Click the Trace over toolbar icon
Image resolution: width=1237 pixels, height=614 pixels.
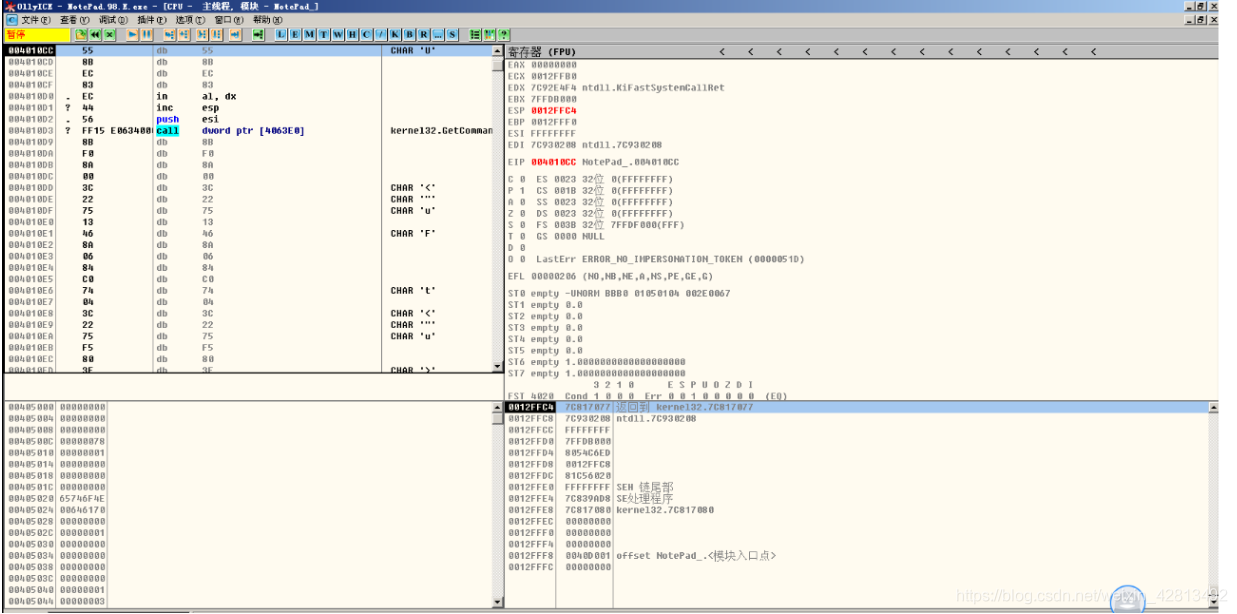pyautogui.click(x=216, y=34)
